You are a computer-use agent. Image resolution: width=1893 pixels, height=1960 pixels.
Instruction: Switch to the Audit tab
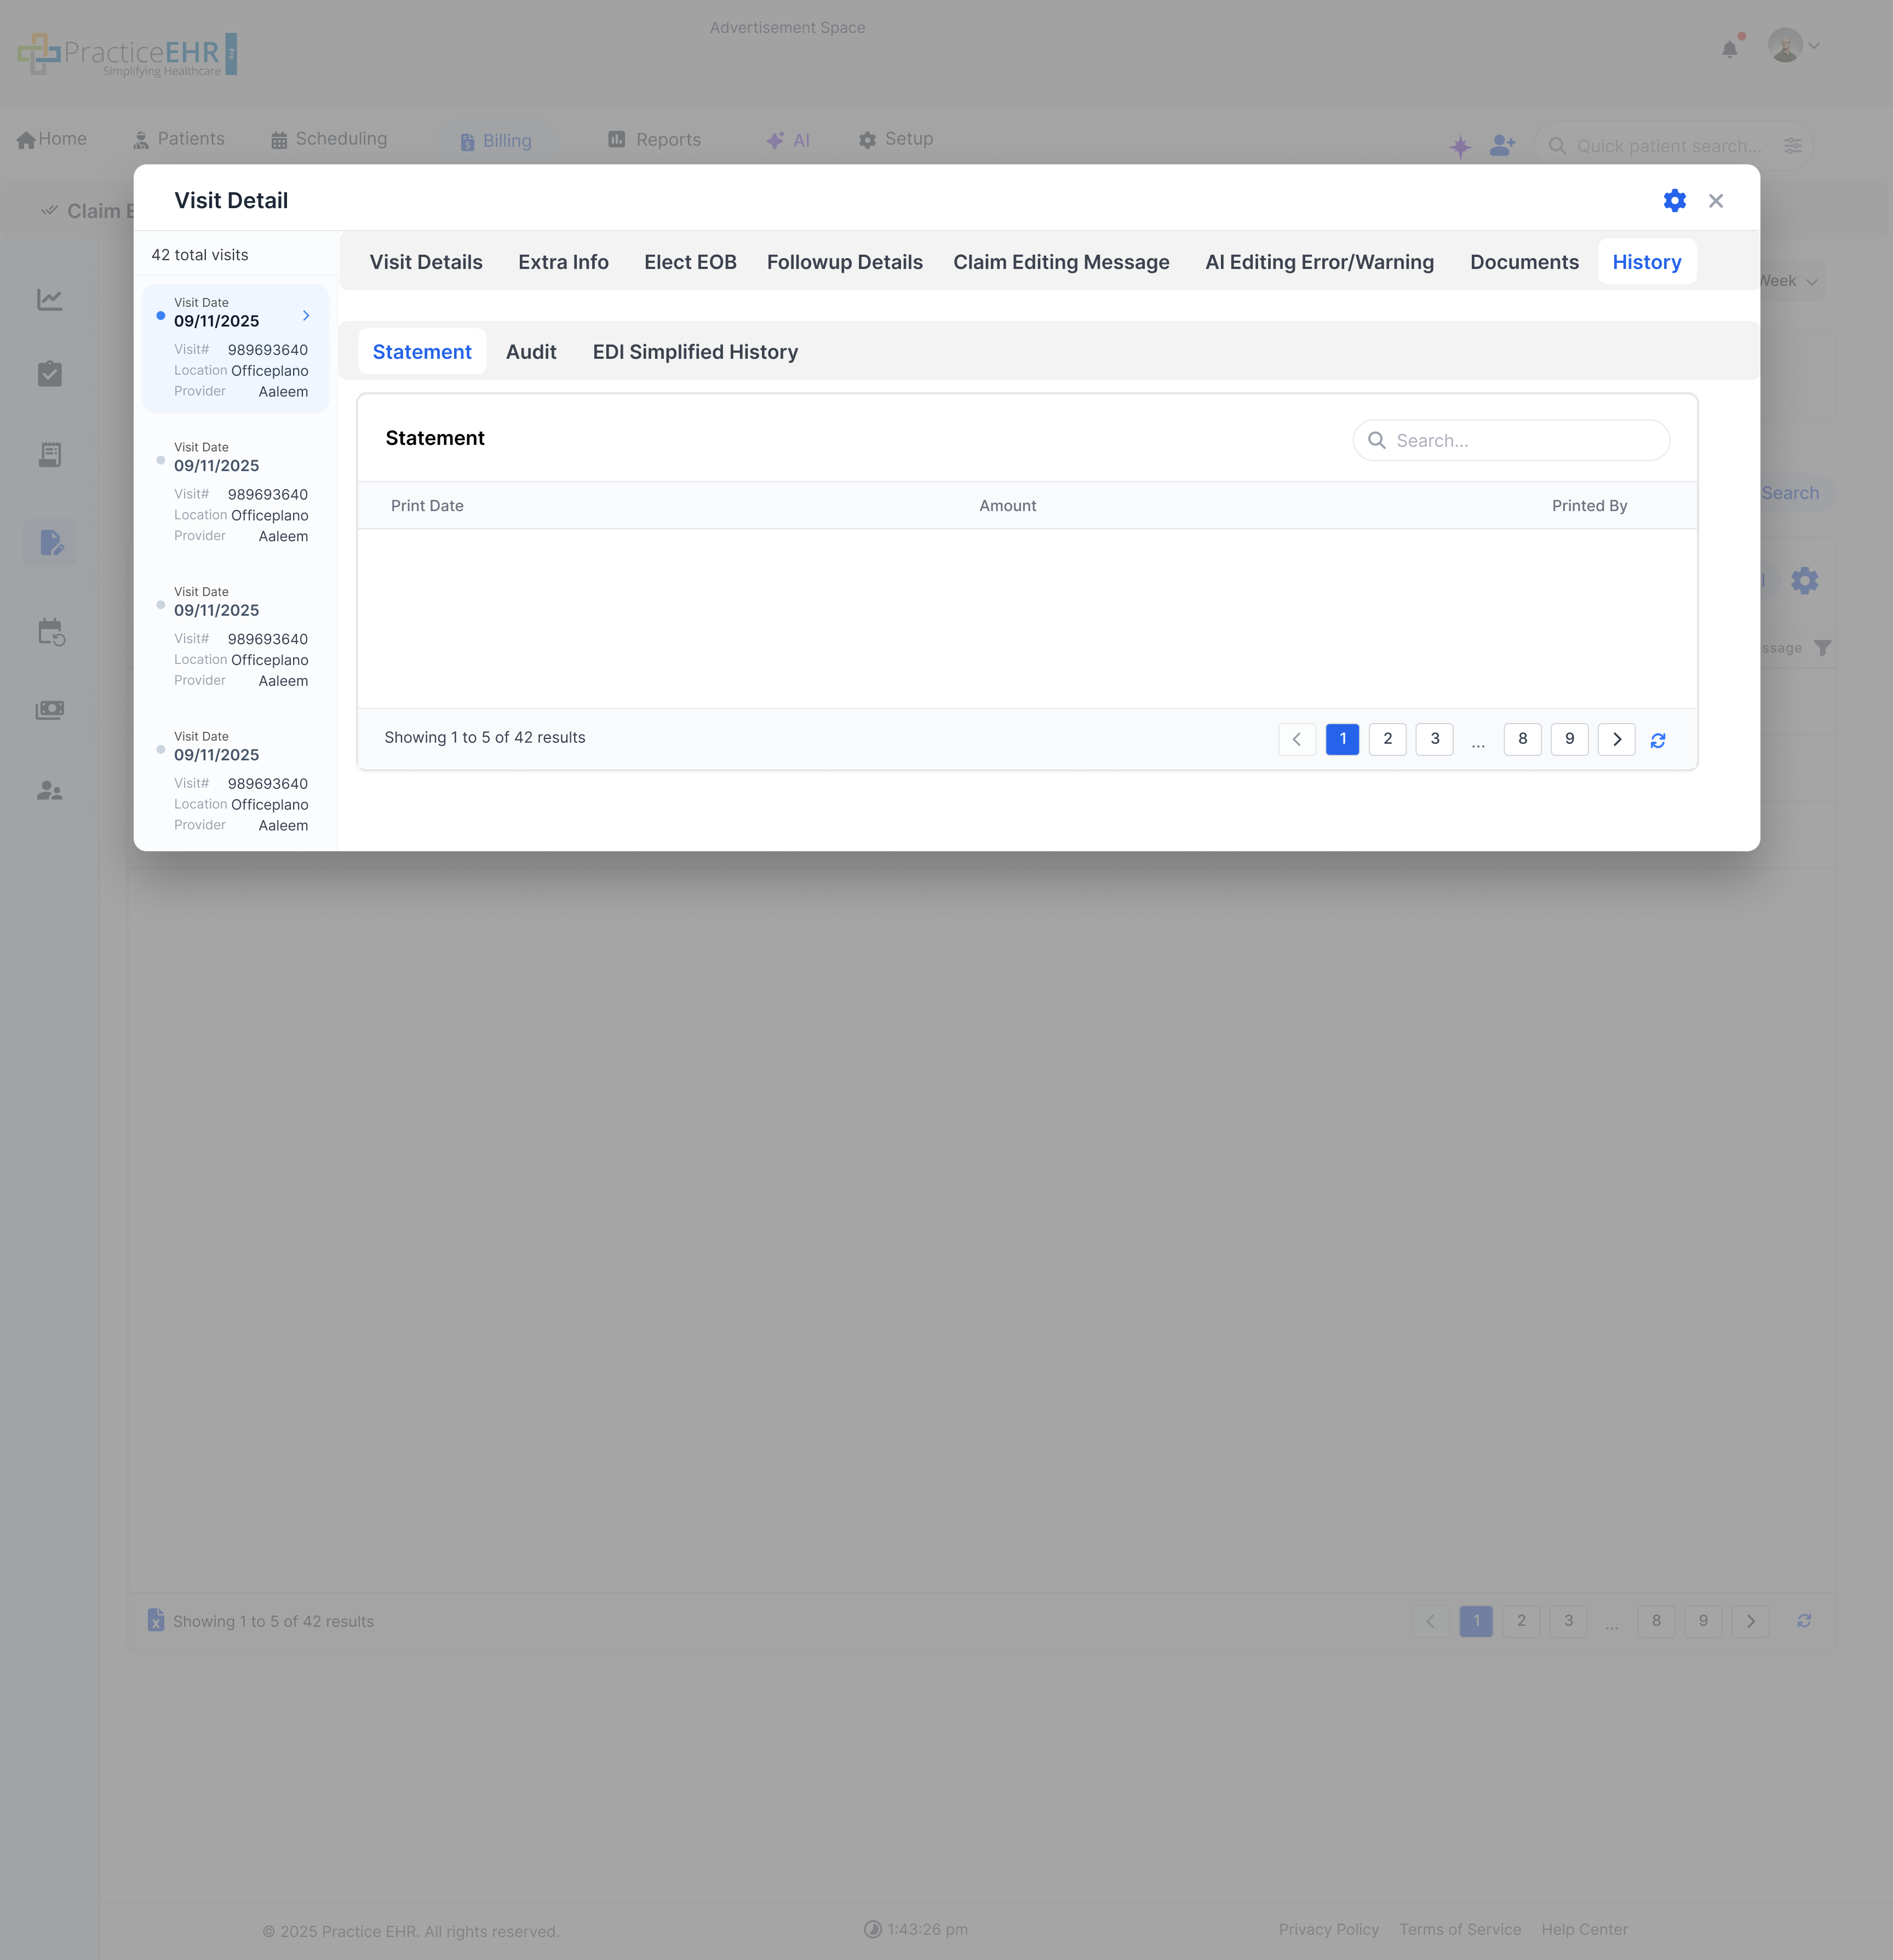531,352
